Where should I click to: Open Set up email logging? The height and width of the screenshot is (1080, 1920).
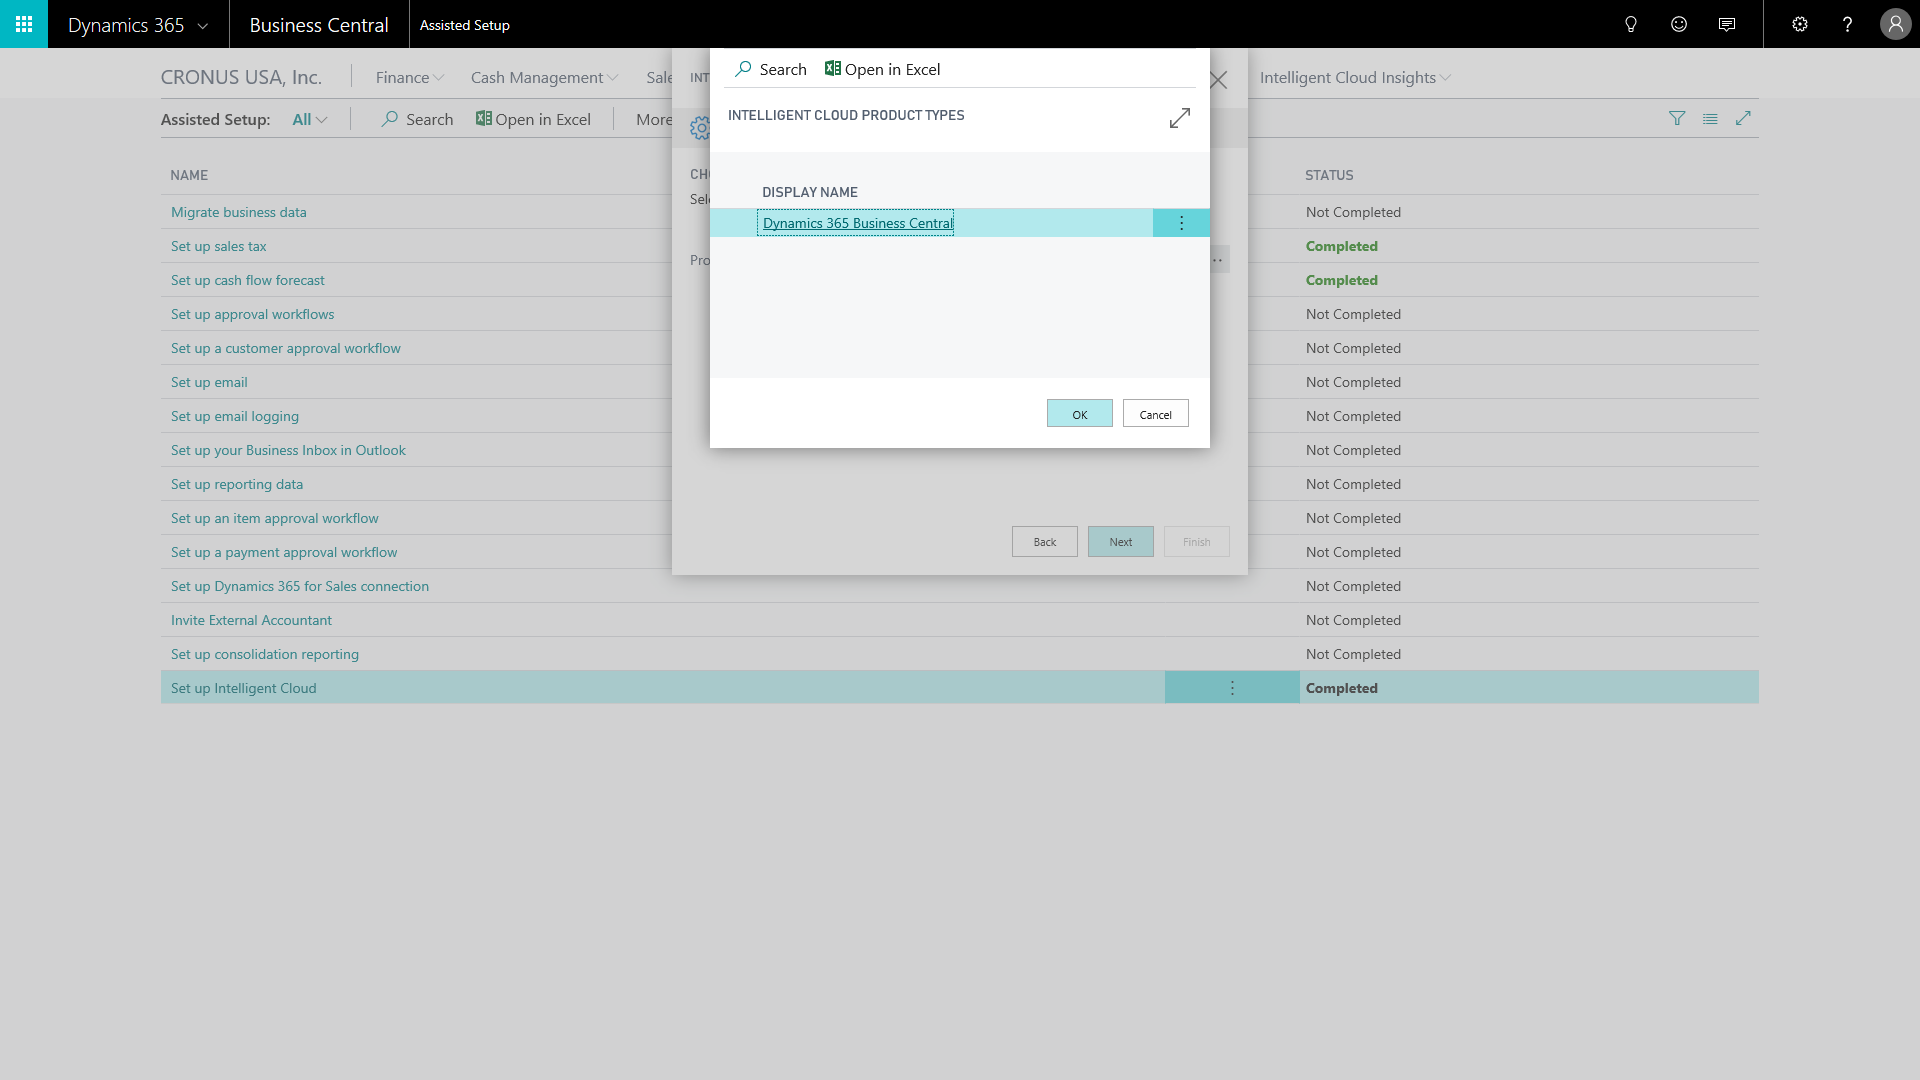click(235, 416)
